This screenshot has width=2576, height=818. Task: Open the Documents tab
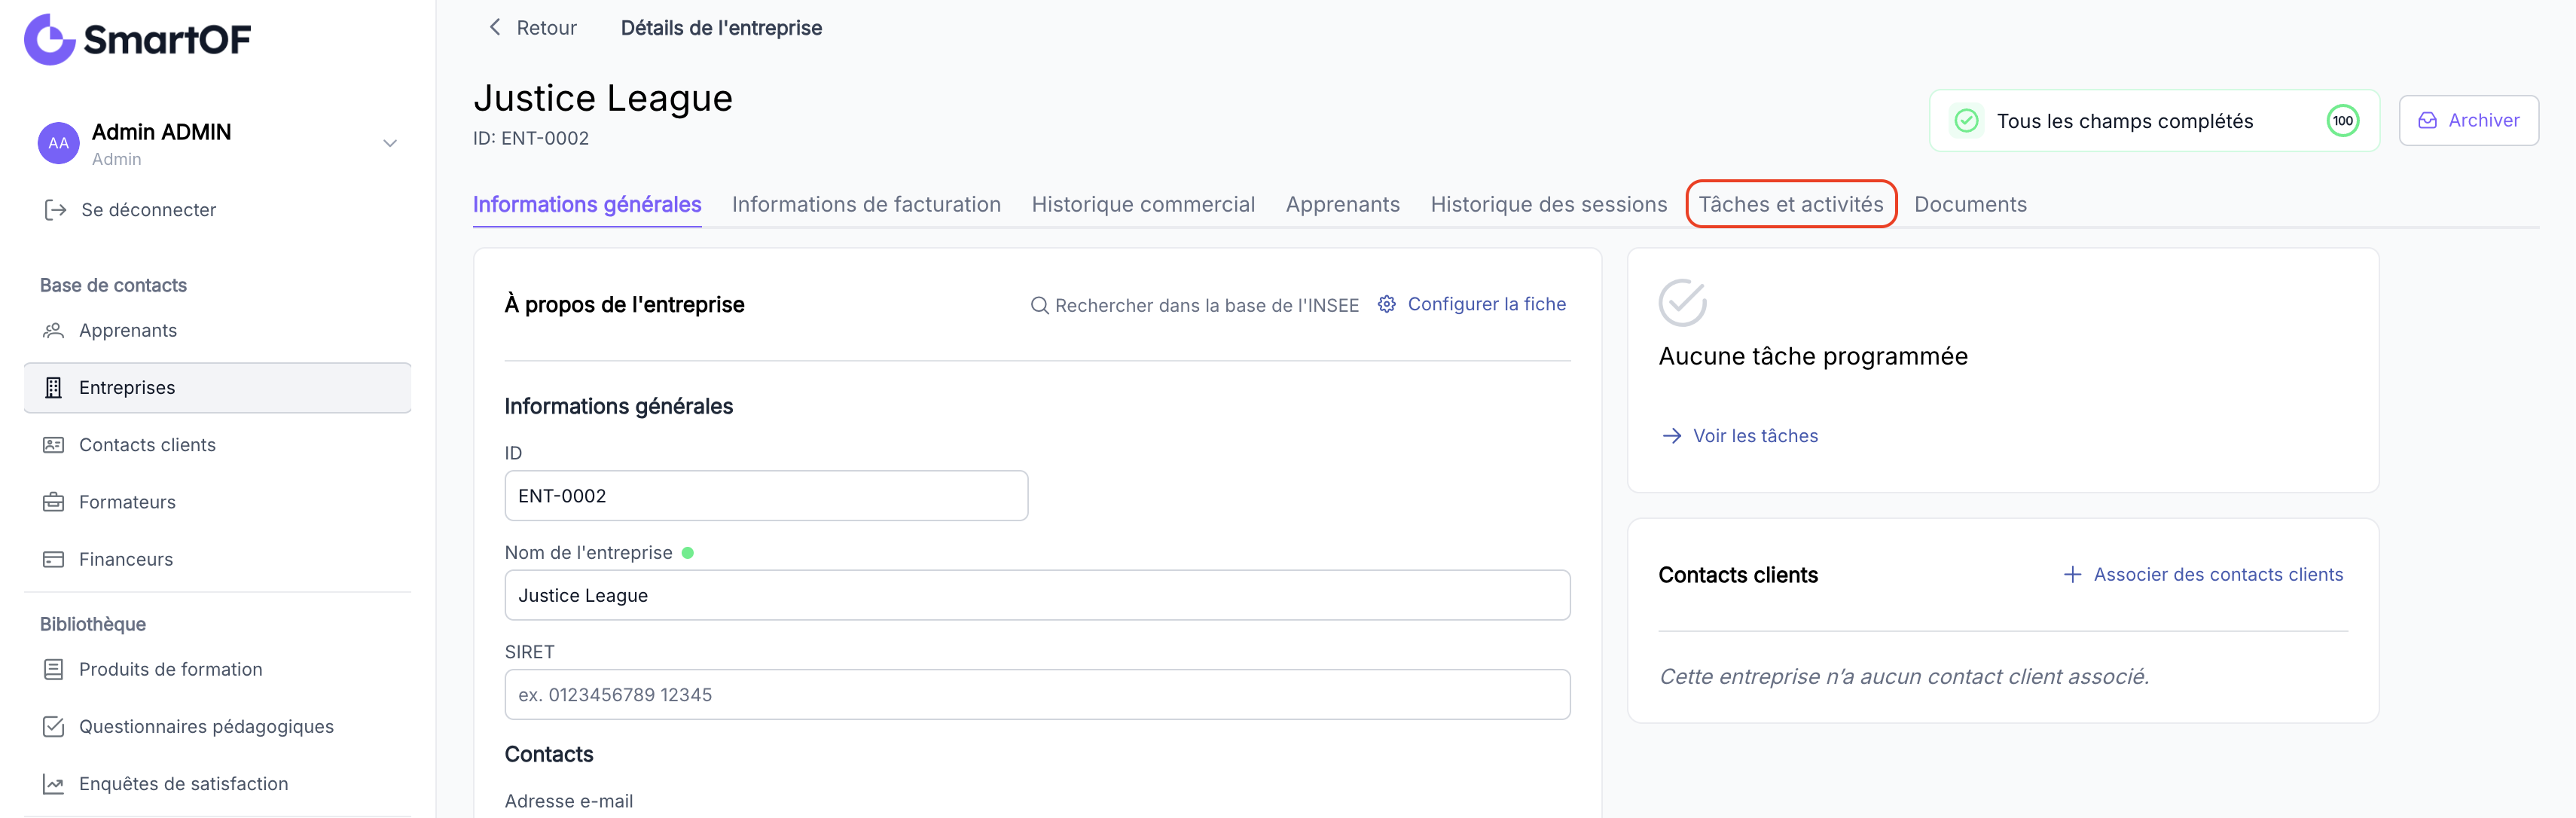pyautogui.click(x=1970, y=205)
